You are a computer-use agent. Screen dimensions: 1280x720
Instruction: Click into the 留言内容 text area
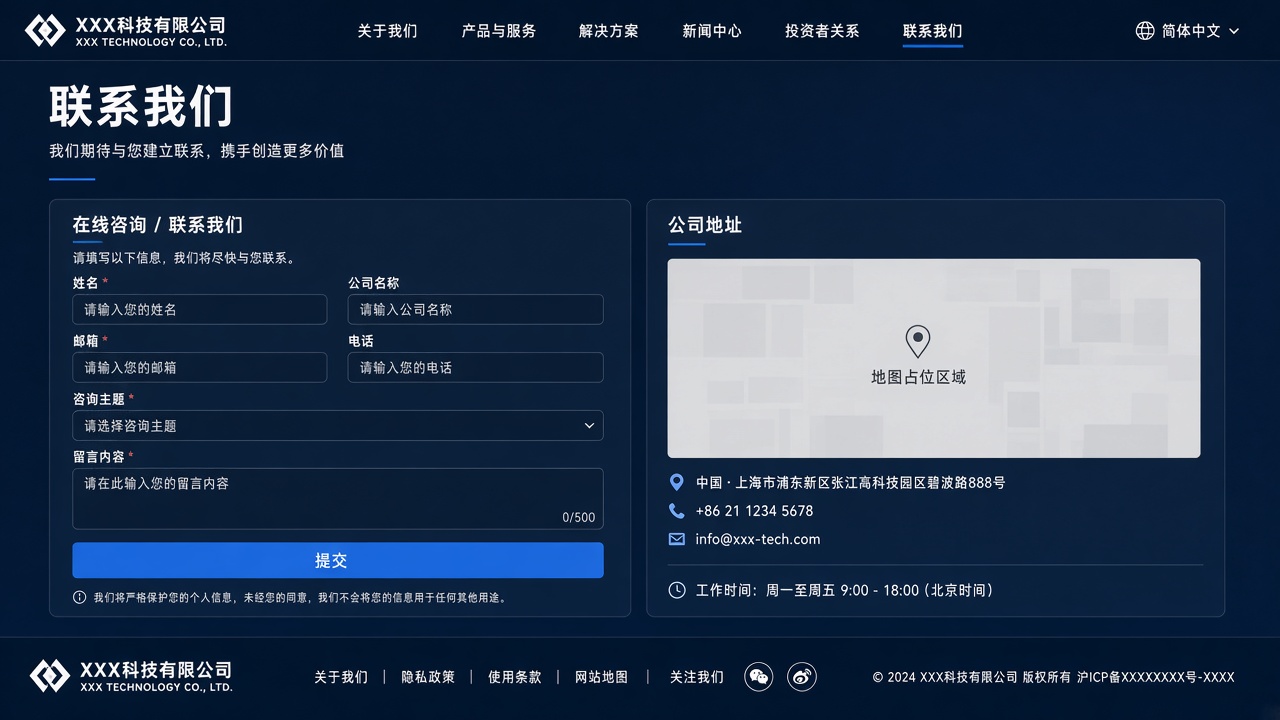tap(338, 498)
